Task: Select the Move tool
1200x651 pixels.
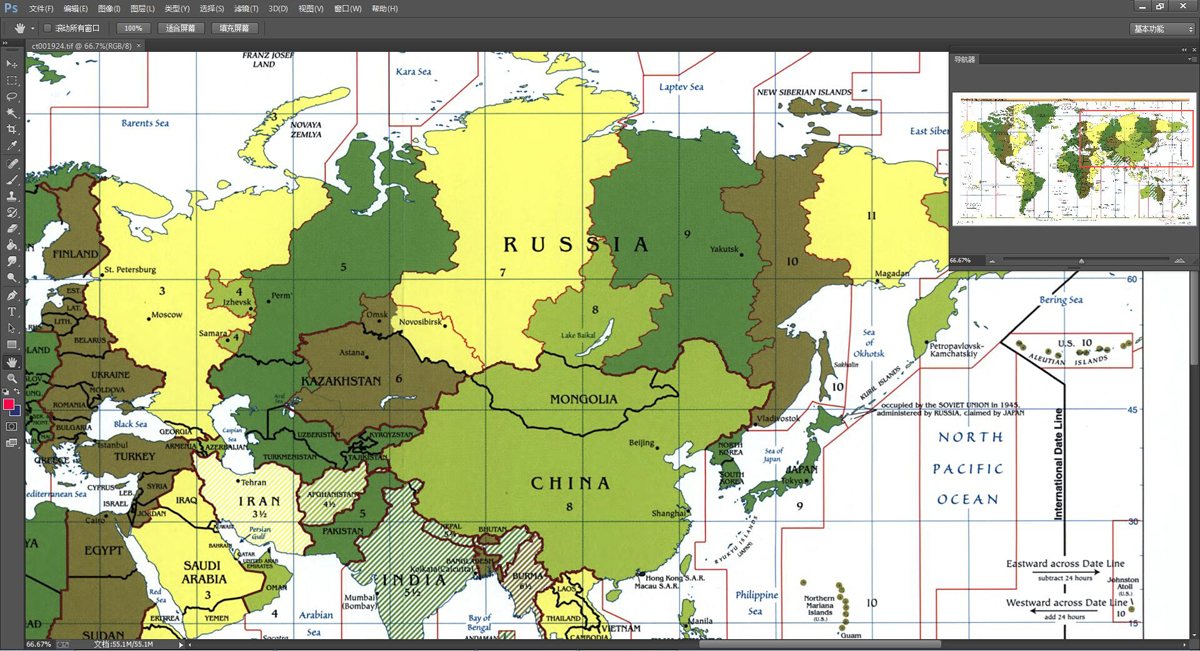Action: coord(12,63)
